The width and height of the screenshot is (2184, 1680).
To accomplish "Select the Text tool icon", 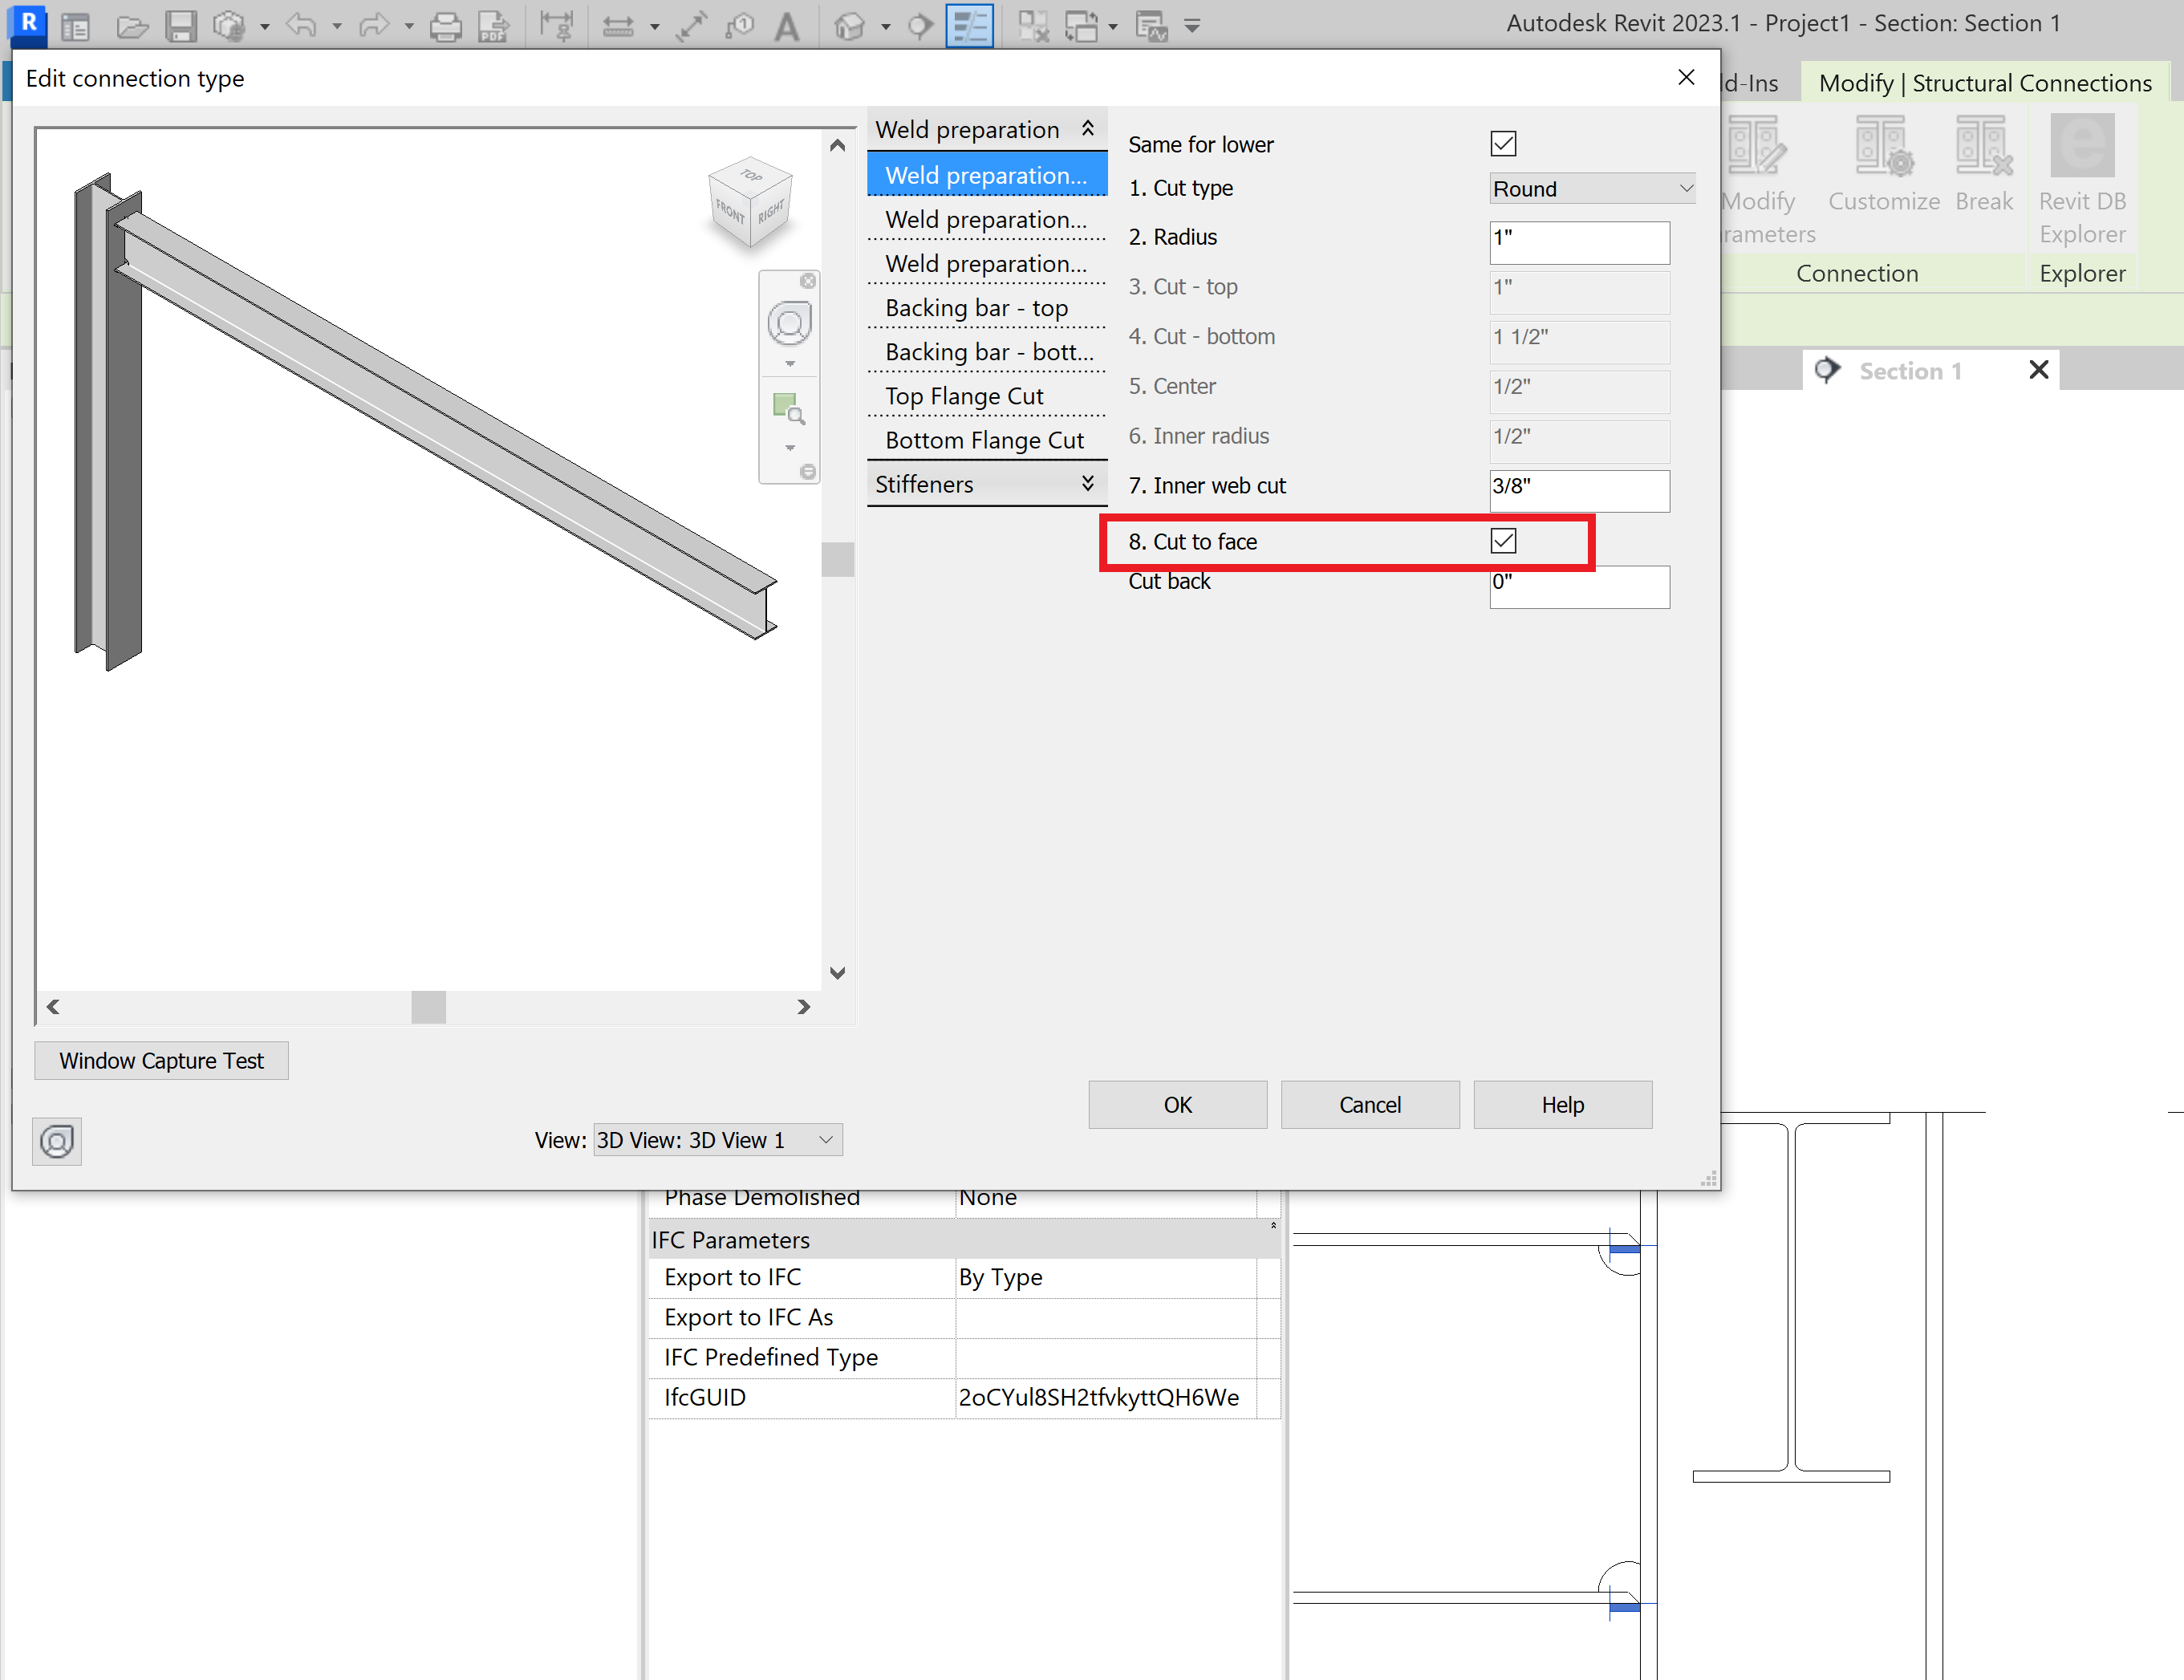I will tap(787, 26).
